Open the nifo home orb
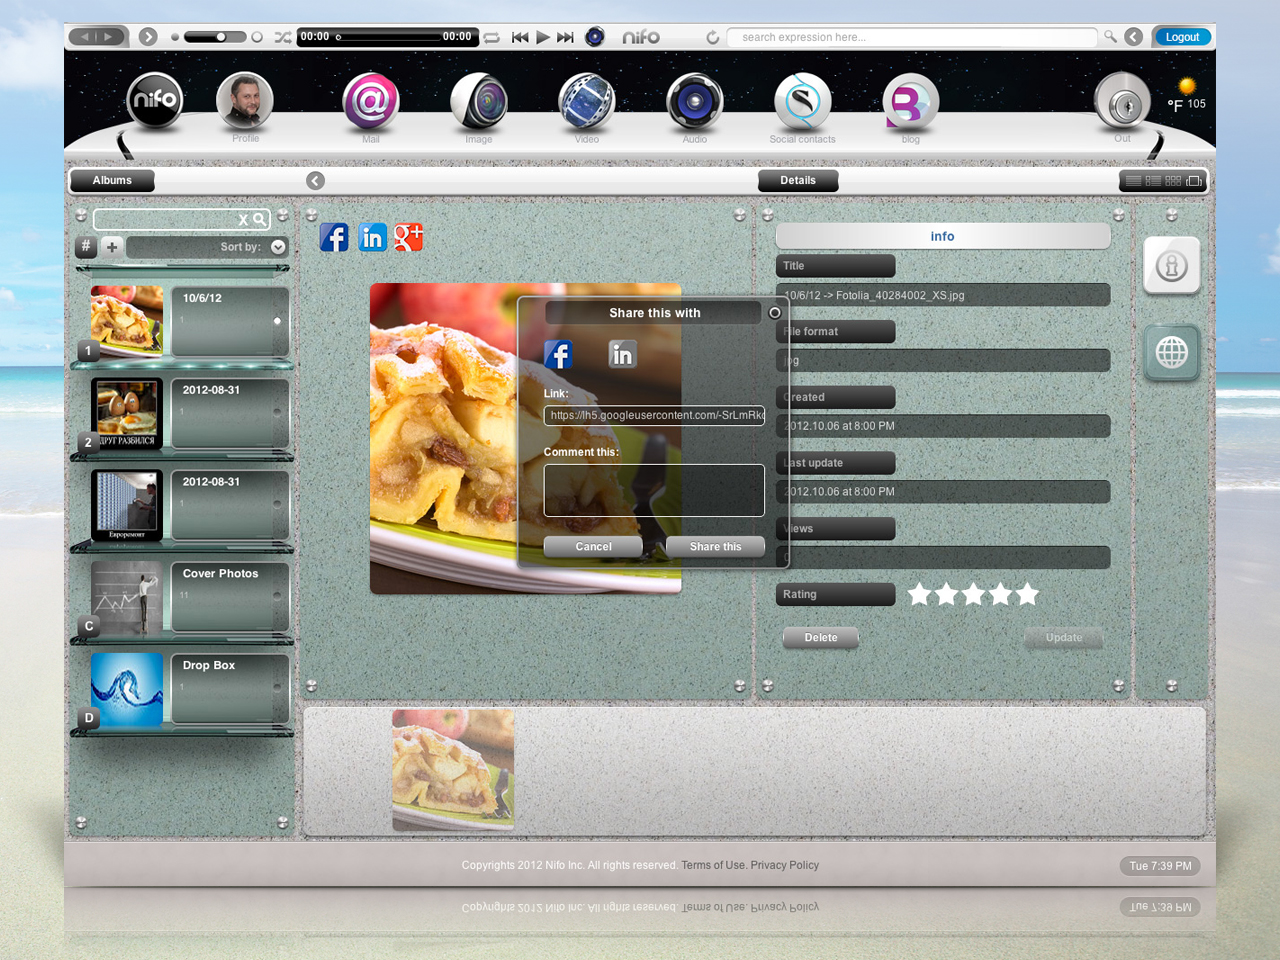 (155, 100)
